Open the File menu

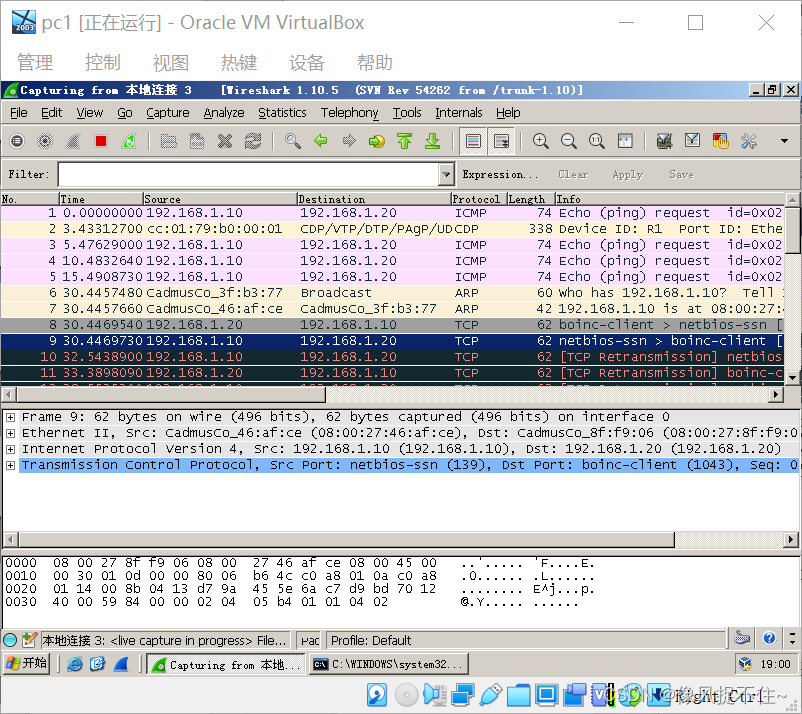[19, 113]
